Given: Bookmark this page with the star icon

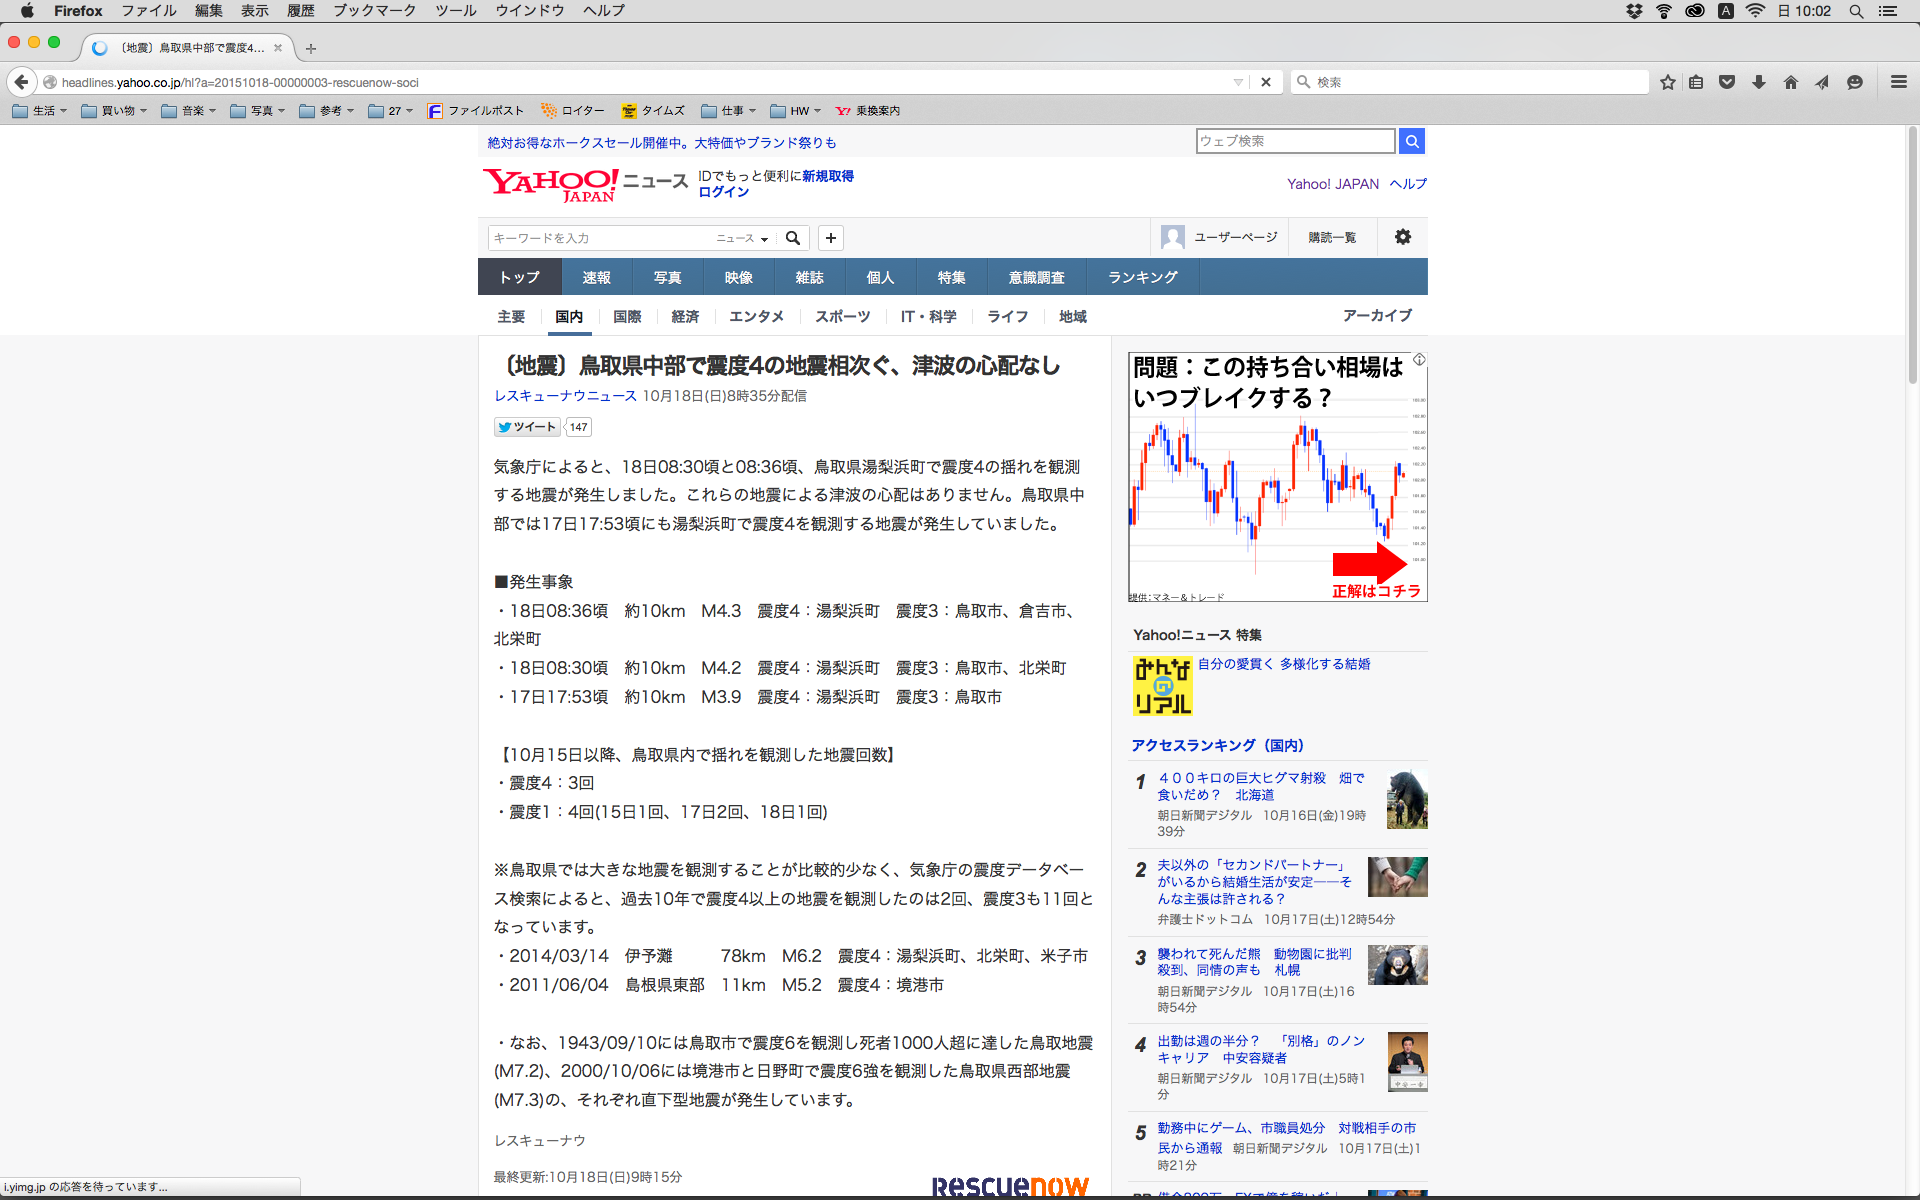Looking at the screenshot, I should point(1667,82).
